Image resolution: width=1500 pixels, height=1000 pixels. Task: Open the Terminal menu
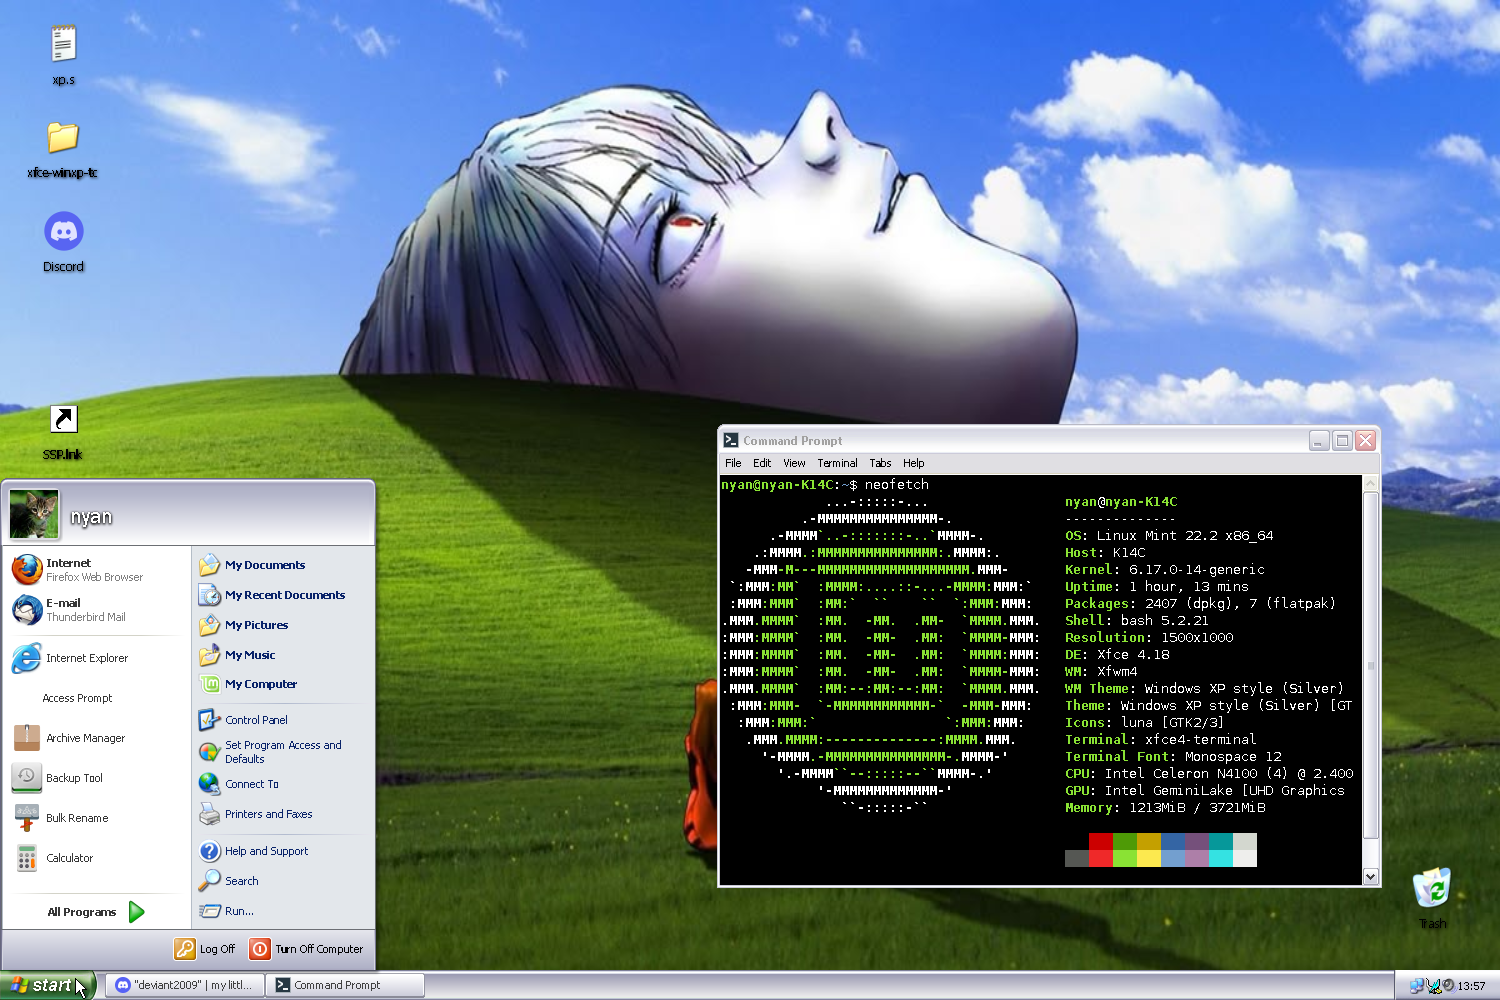click(x=837, y=463)
